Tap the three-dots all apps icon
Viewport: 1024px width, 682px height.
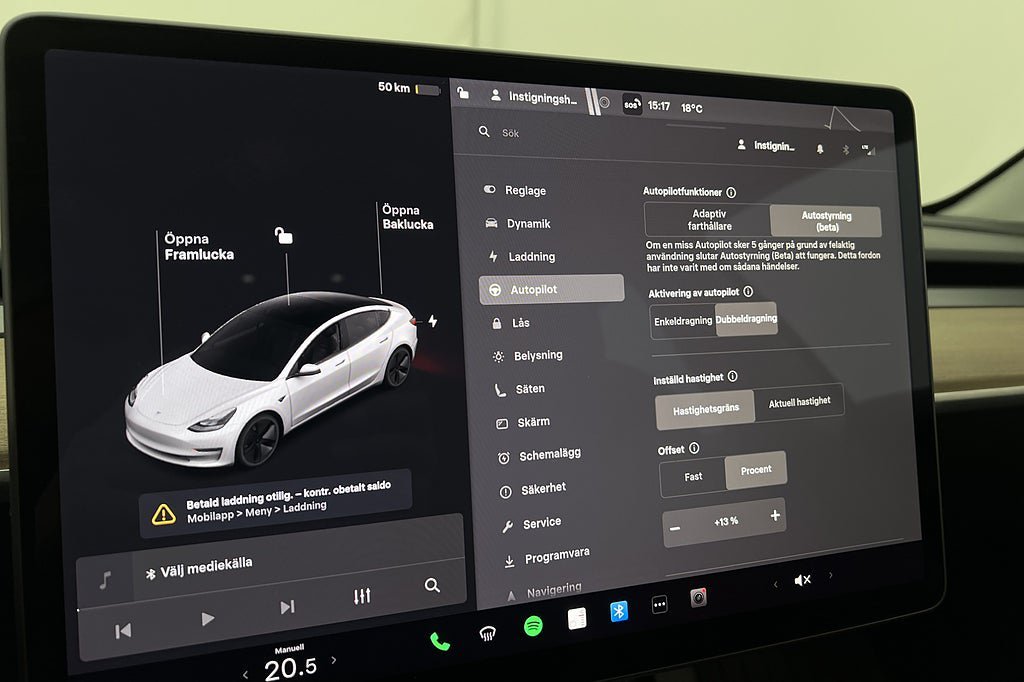pos(659,604)
